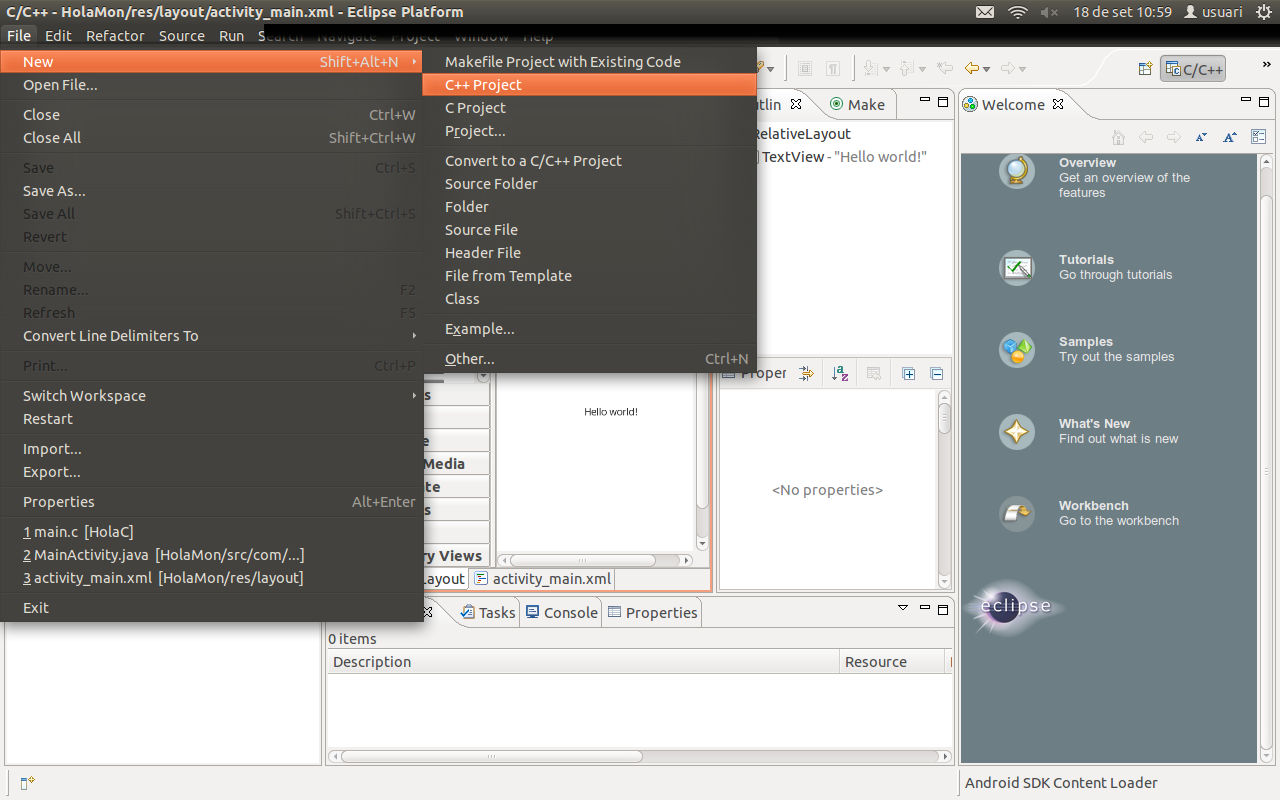Viewport: 1280px width, 800px height.
Task: Click Collapse All icon in Properties panel
Action: click(x=936, y=374)
